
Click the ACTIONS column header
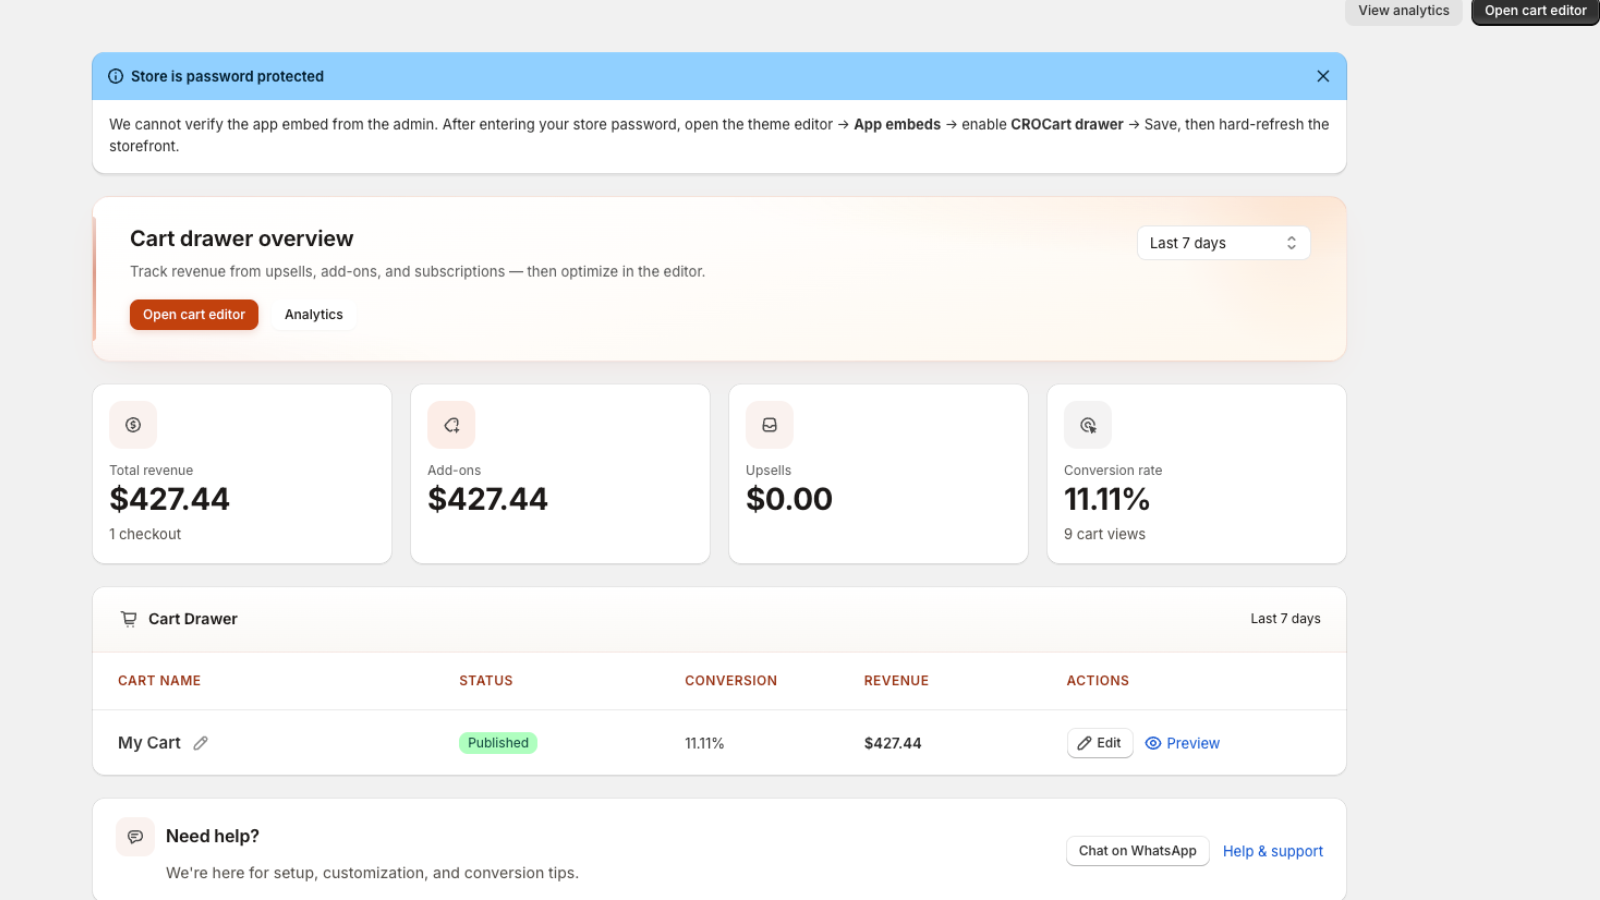[1098, 681]
